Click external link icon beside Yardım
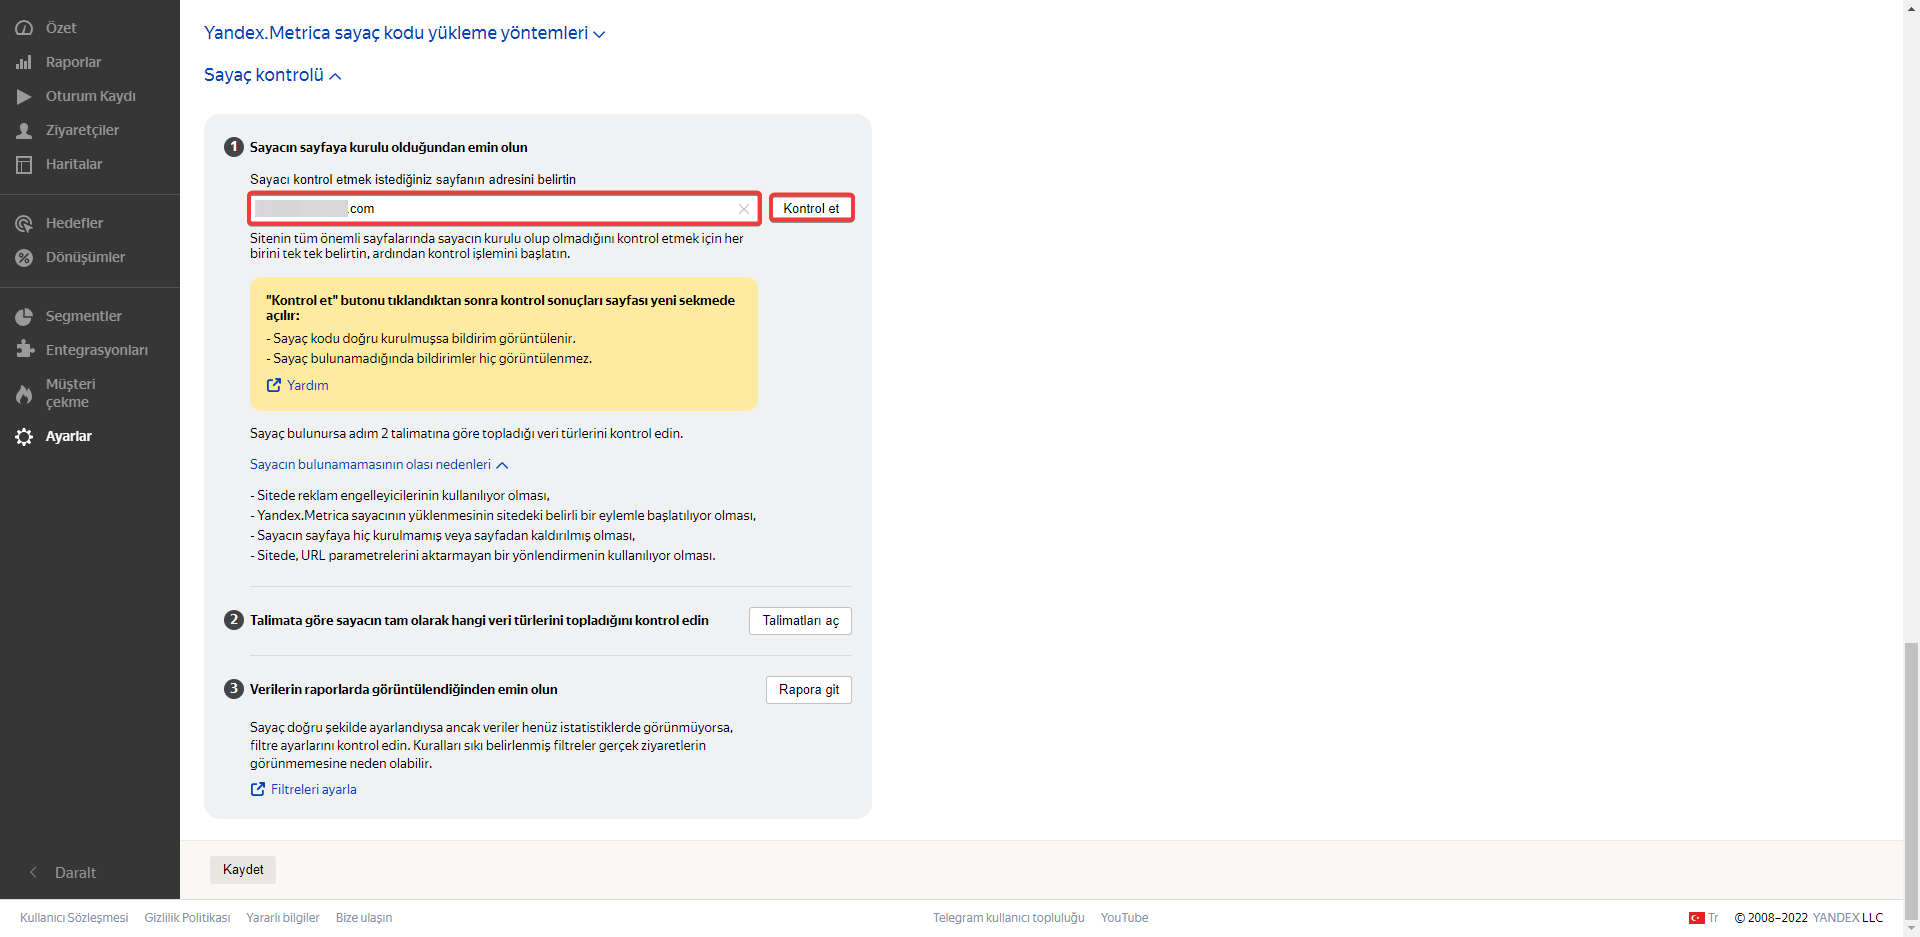Viewport: 1920px width, 937px height. 274,385
